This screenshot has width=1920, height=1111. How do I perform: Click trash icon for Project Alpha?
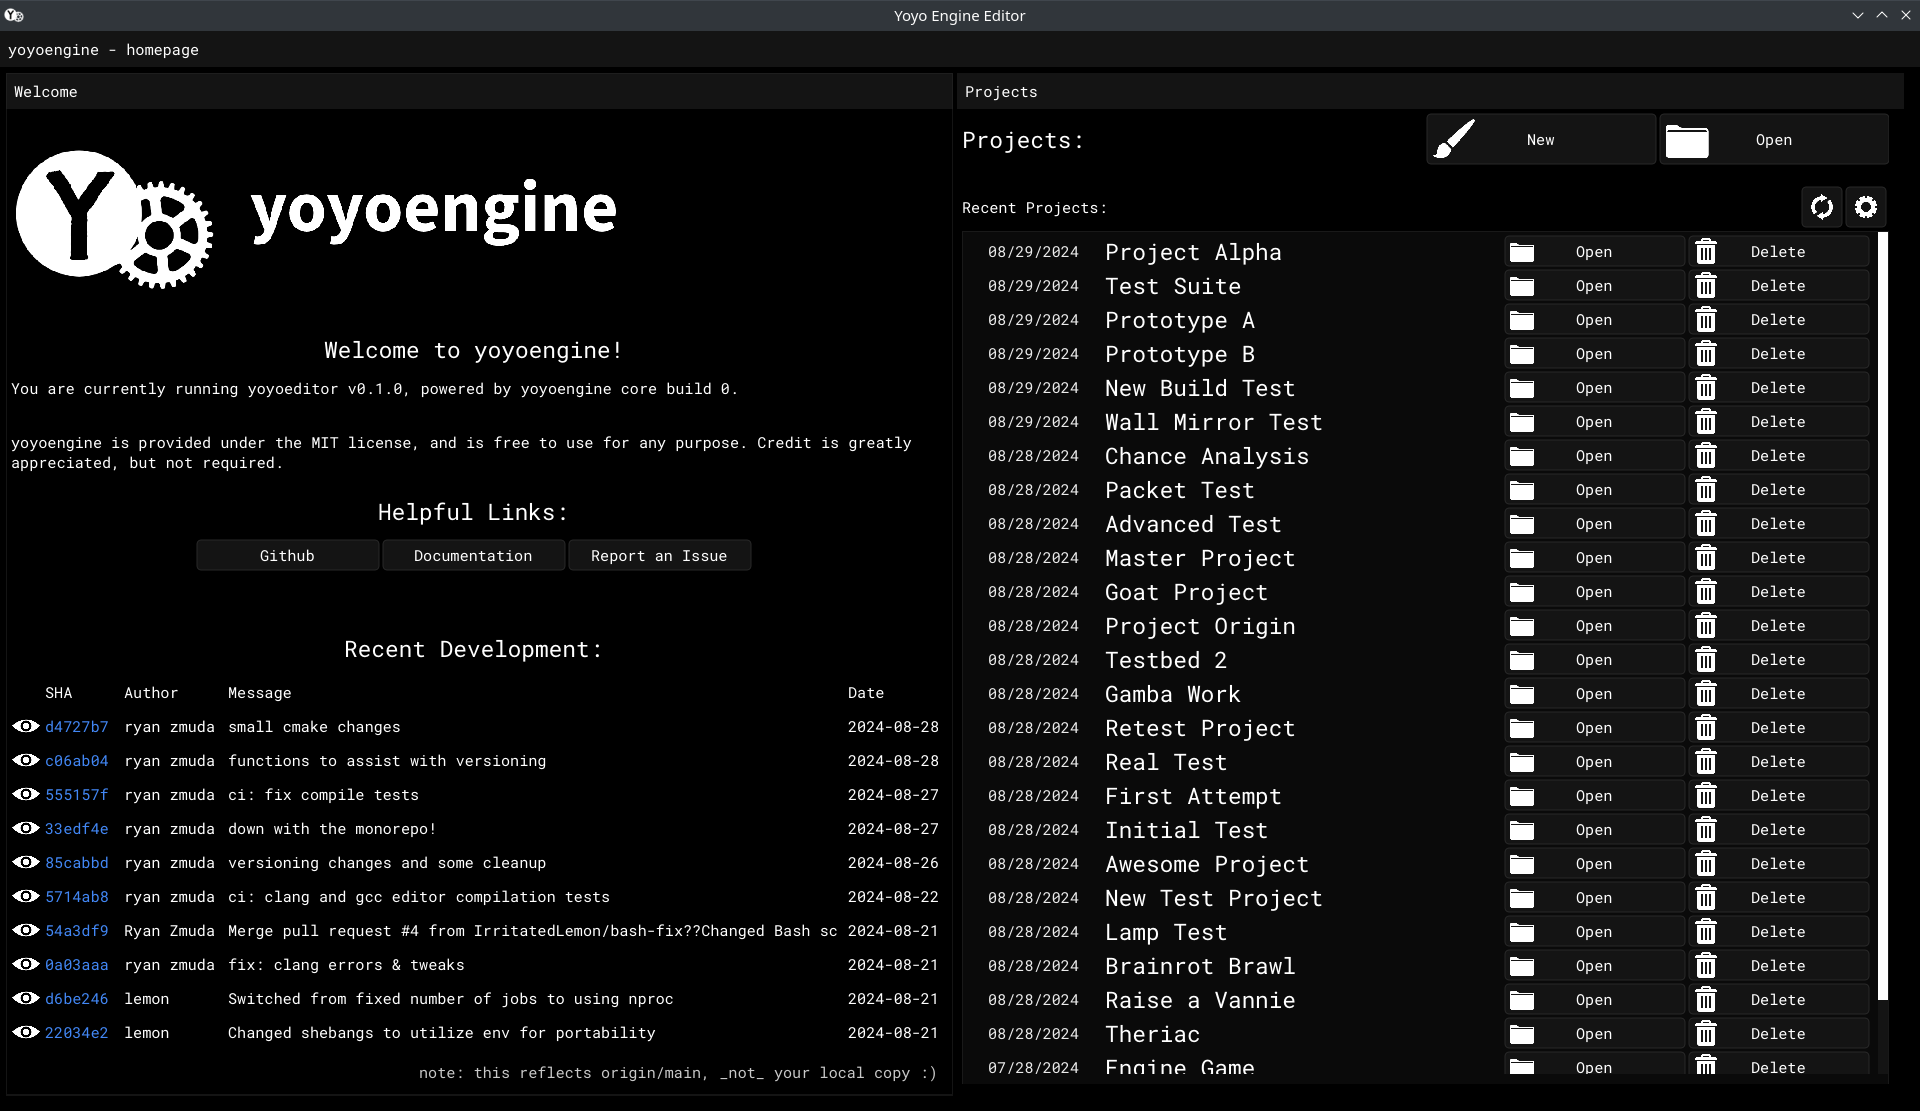[x=1705, y=252]
